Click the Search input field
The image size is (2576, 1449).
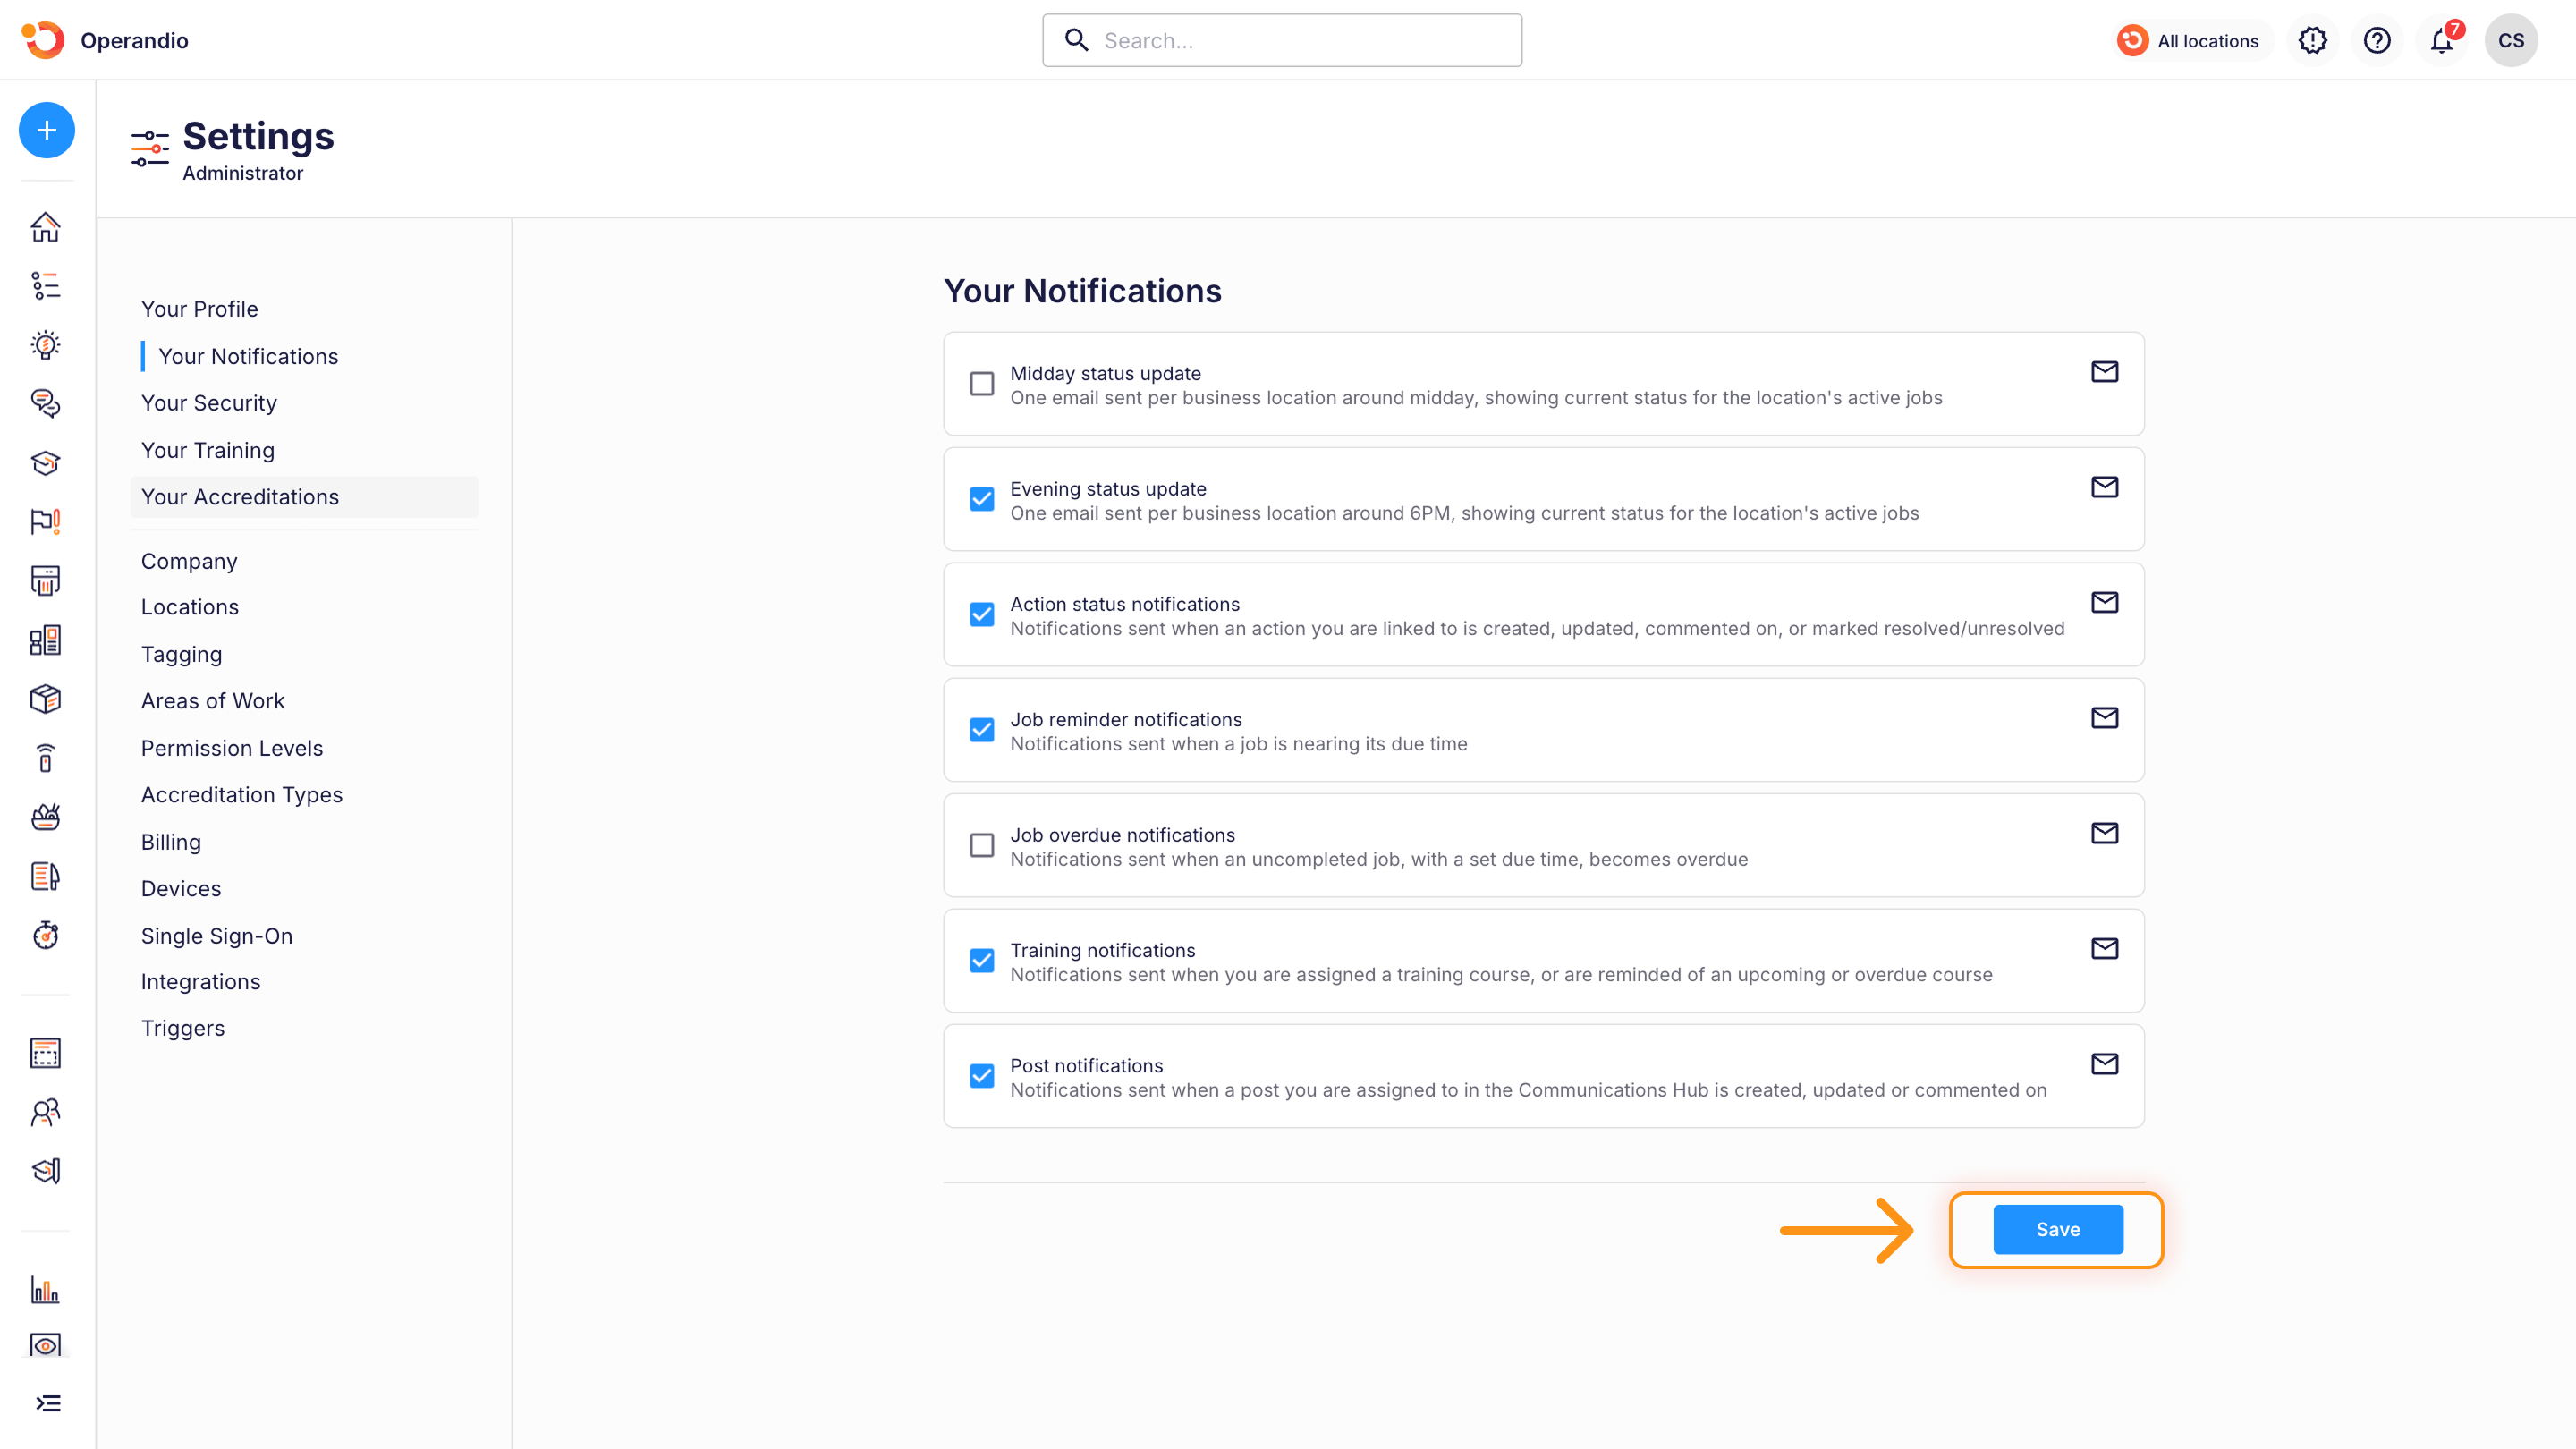click(x=1282, y=40)
